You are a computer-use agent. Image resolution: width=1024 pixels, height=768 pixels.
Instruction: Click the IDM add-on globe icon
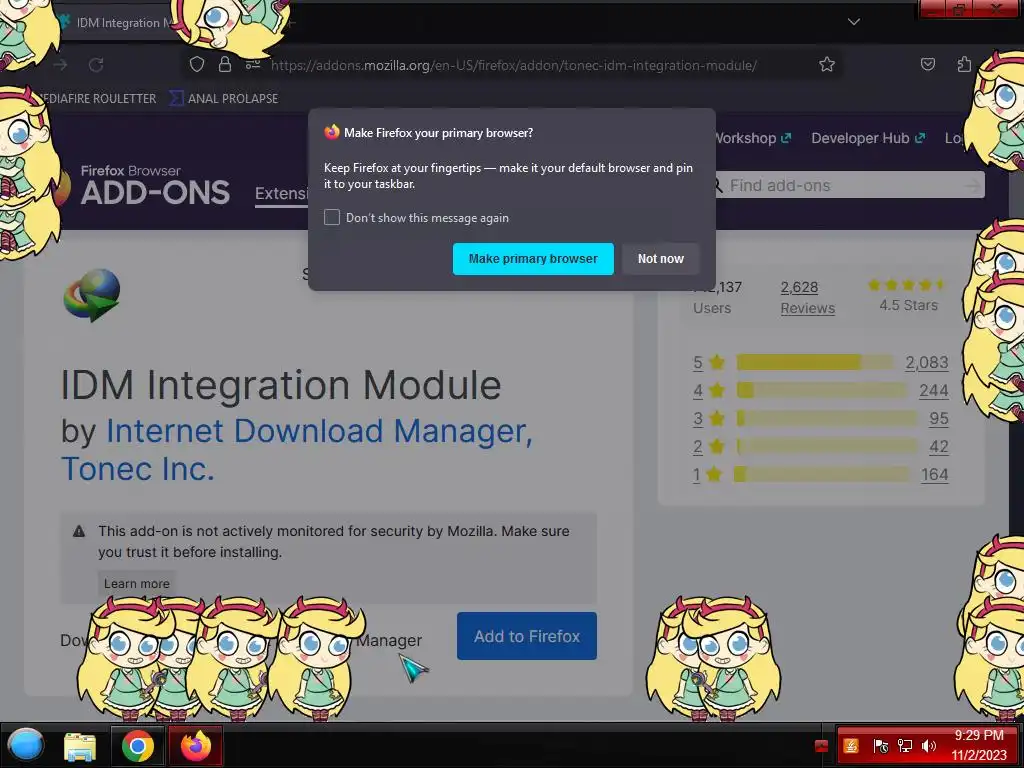pos(92,295)
